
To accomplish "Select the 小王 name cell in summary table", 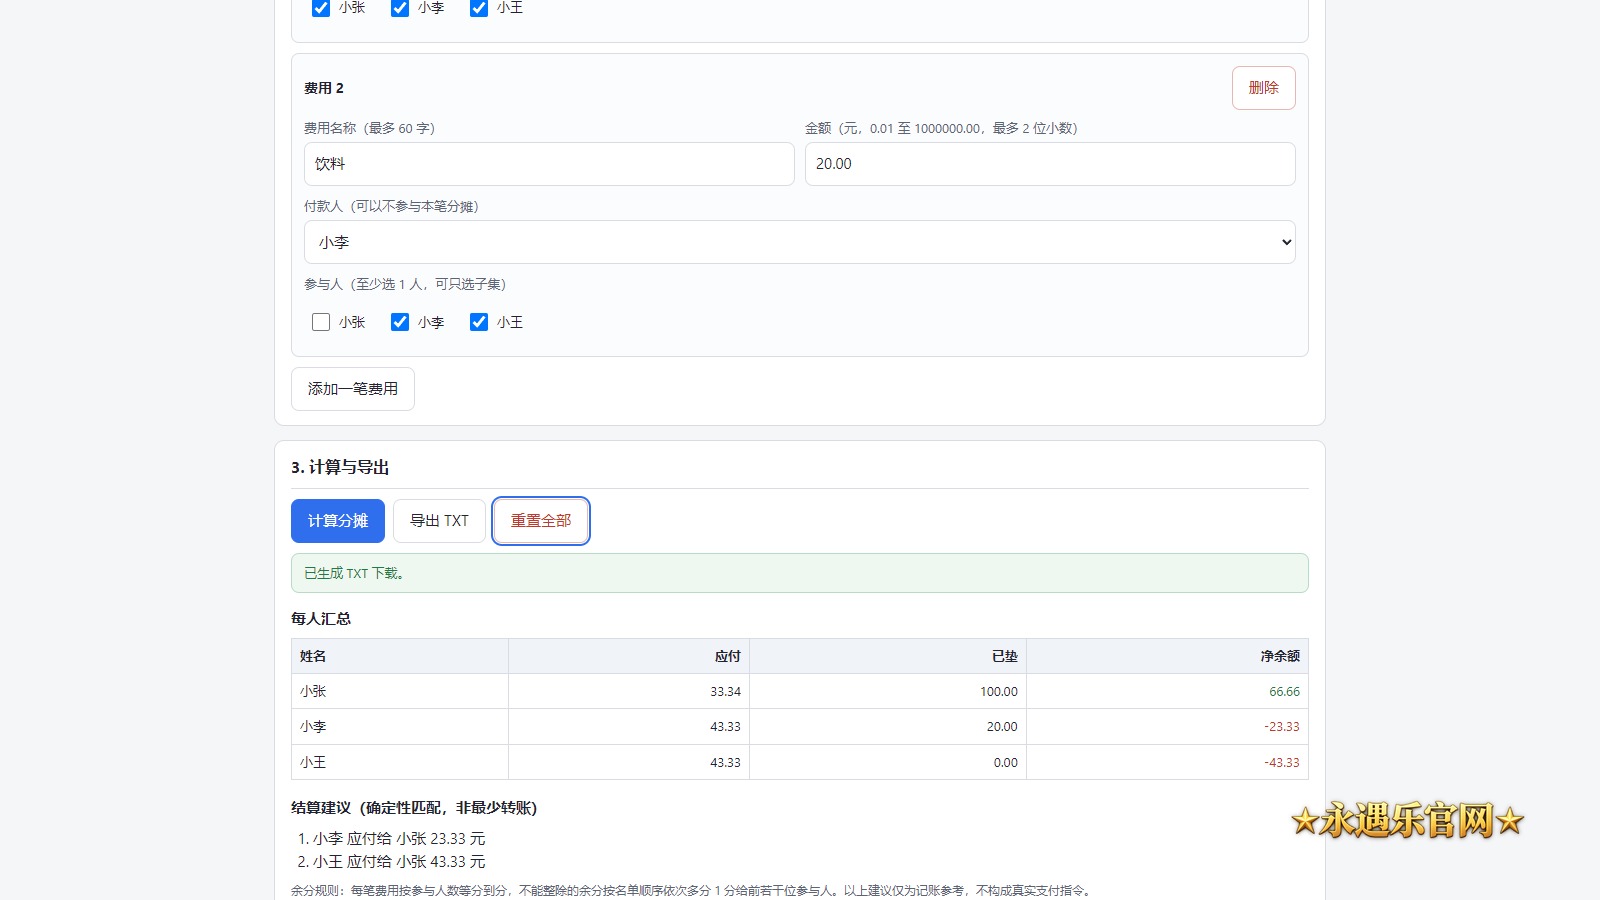I will coord(400,762).
